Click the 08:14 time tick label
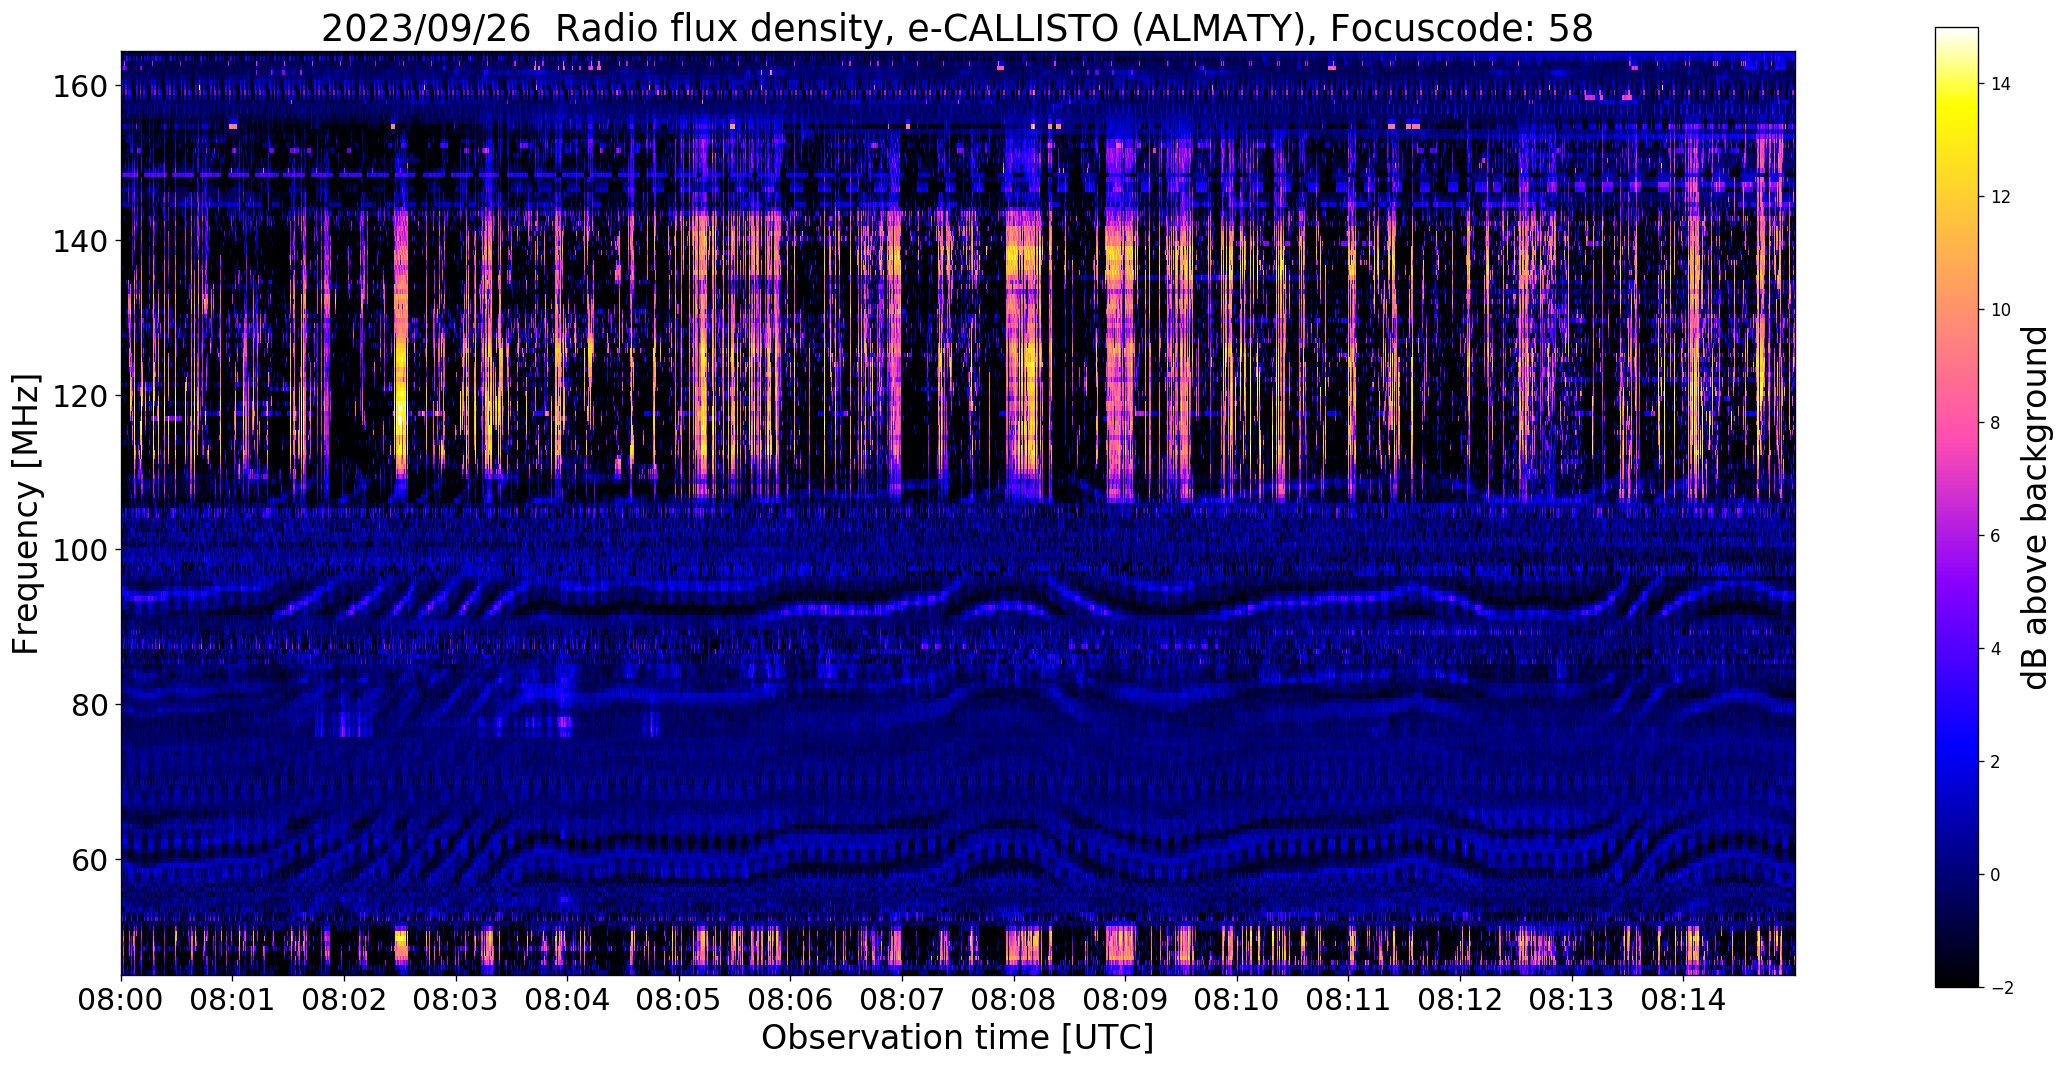The width and height of the screenshot is (2066, 1067). (x=1684, y=999)
